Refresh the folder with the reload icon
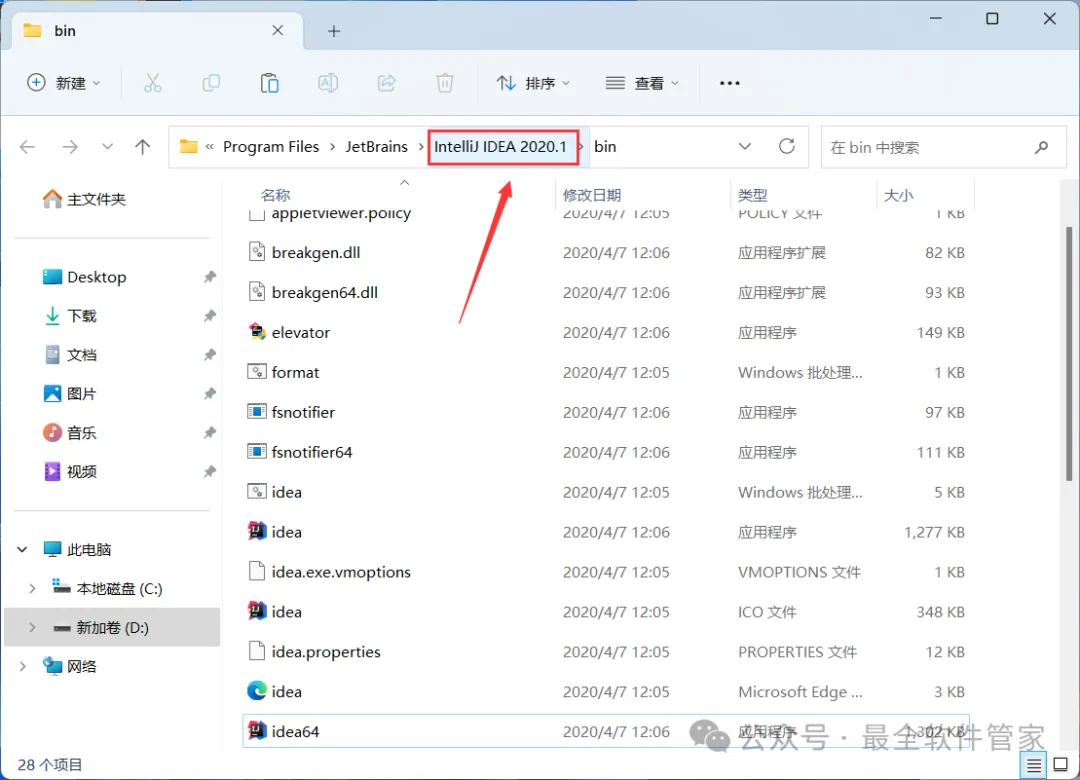This screenshot has width=1080, height=780. pyautogui.click(x=787, y=146)
